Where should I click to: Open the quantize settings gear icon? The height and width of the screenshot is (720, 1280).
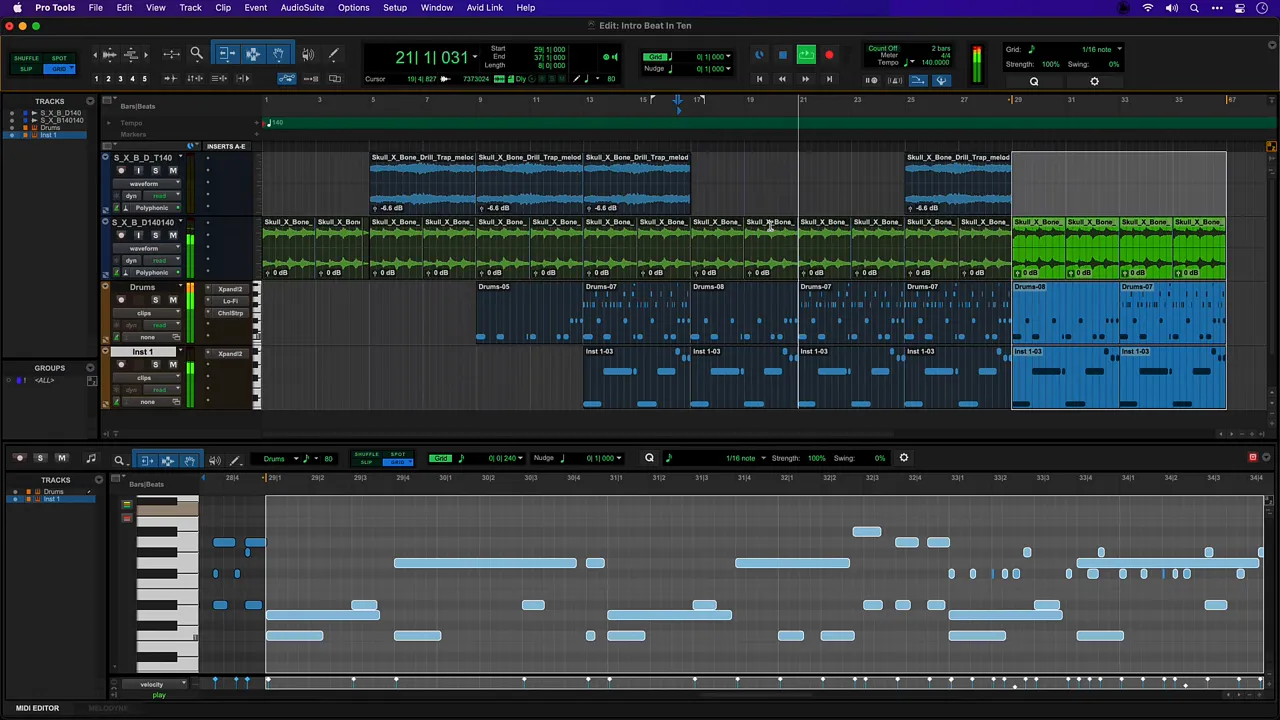click(1094, 81)
